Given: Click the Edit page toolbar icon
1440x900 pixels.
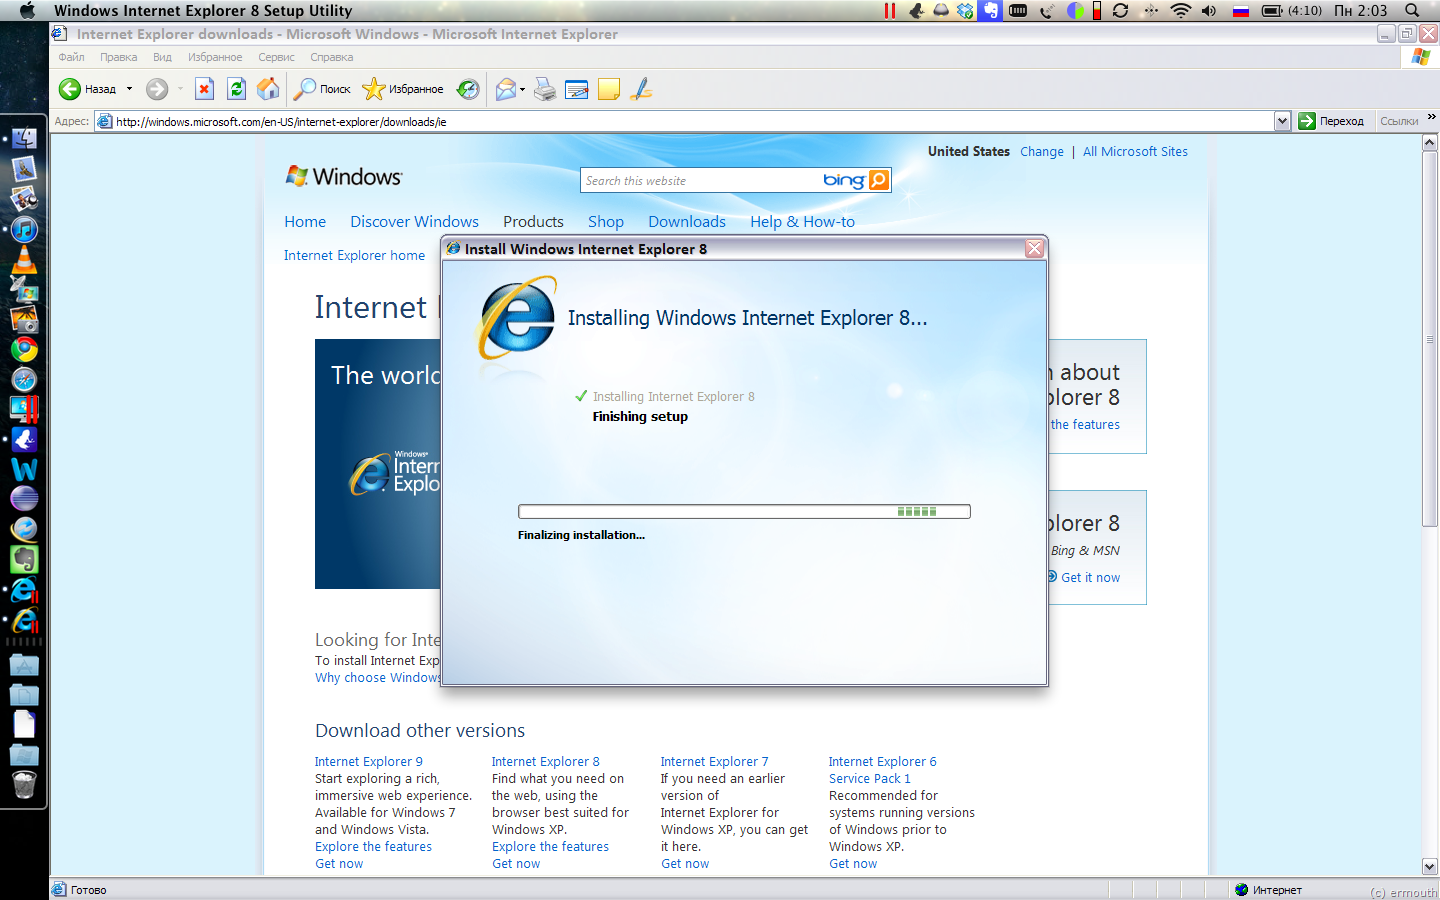Looking at the screenshot, I should pos(577,89).
